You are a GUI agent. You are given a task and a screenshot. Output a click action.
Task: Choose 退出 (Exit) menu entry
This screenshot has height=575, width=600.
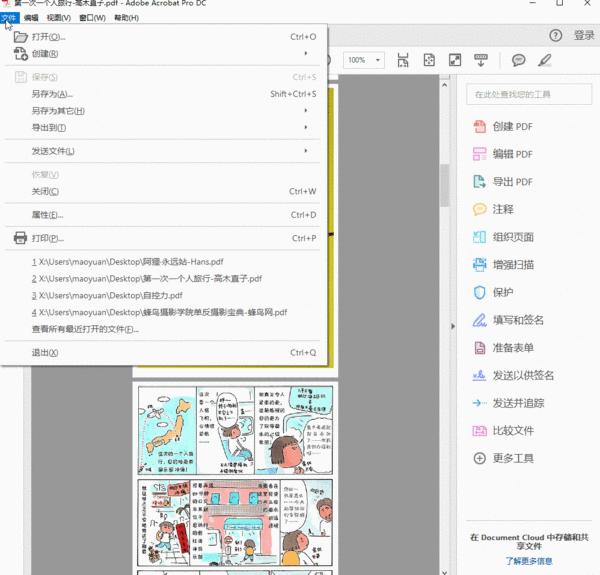point(163,353)
